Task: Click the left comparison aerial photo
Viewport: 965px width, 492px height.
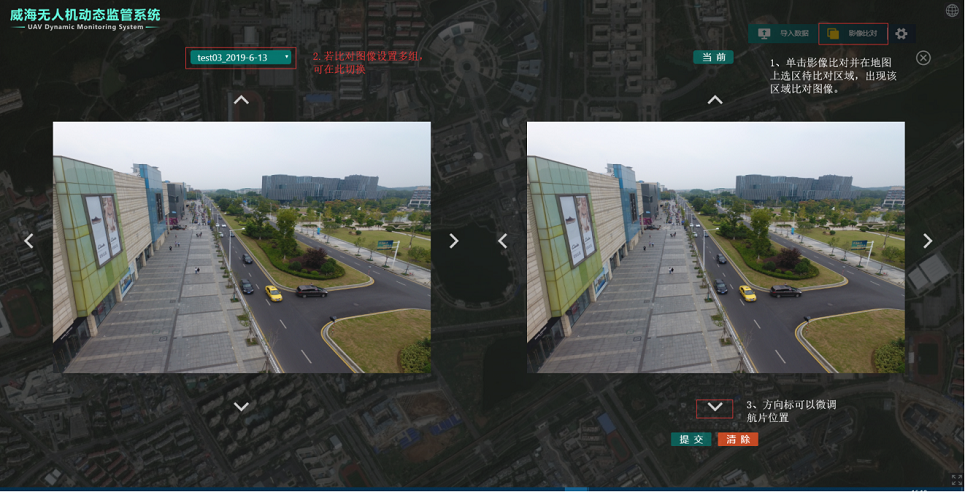Action: (241, 247)
